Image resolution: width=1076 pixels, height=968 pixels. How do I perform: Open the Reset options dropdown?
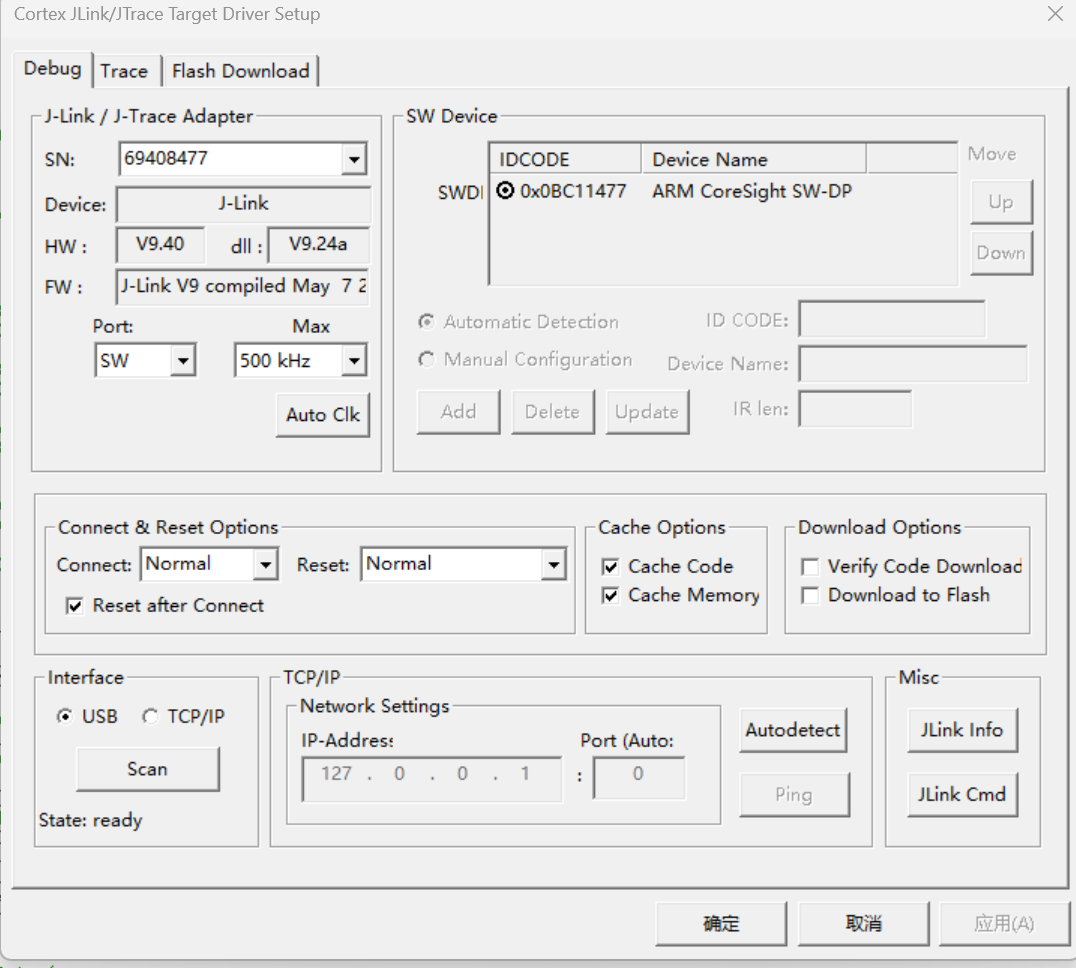[554, 564]
